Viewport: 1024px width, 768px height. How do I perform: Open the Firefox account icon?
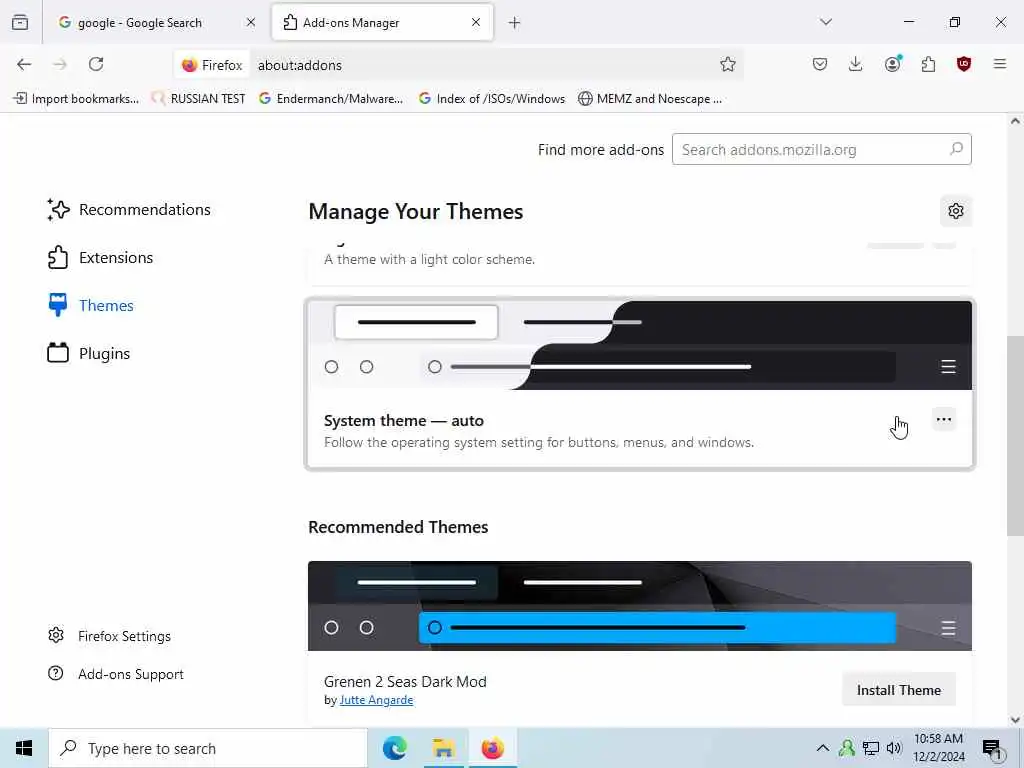coord(893,64)
